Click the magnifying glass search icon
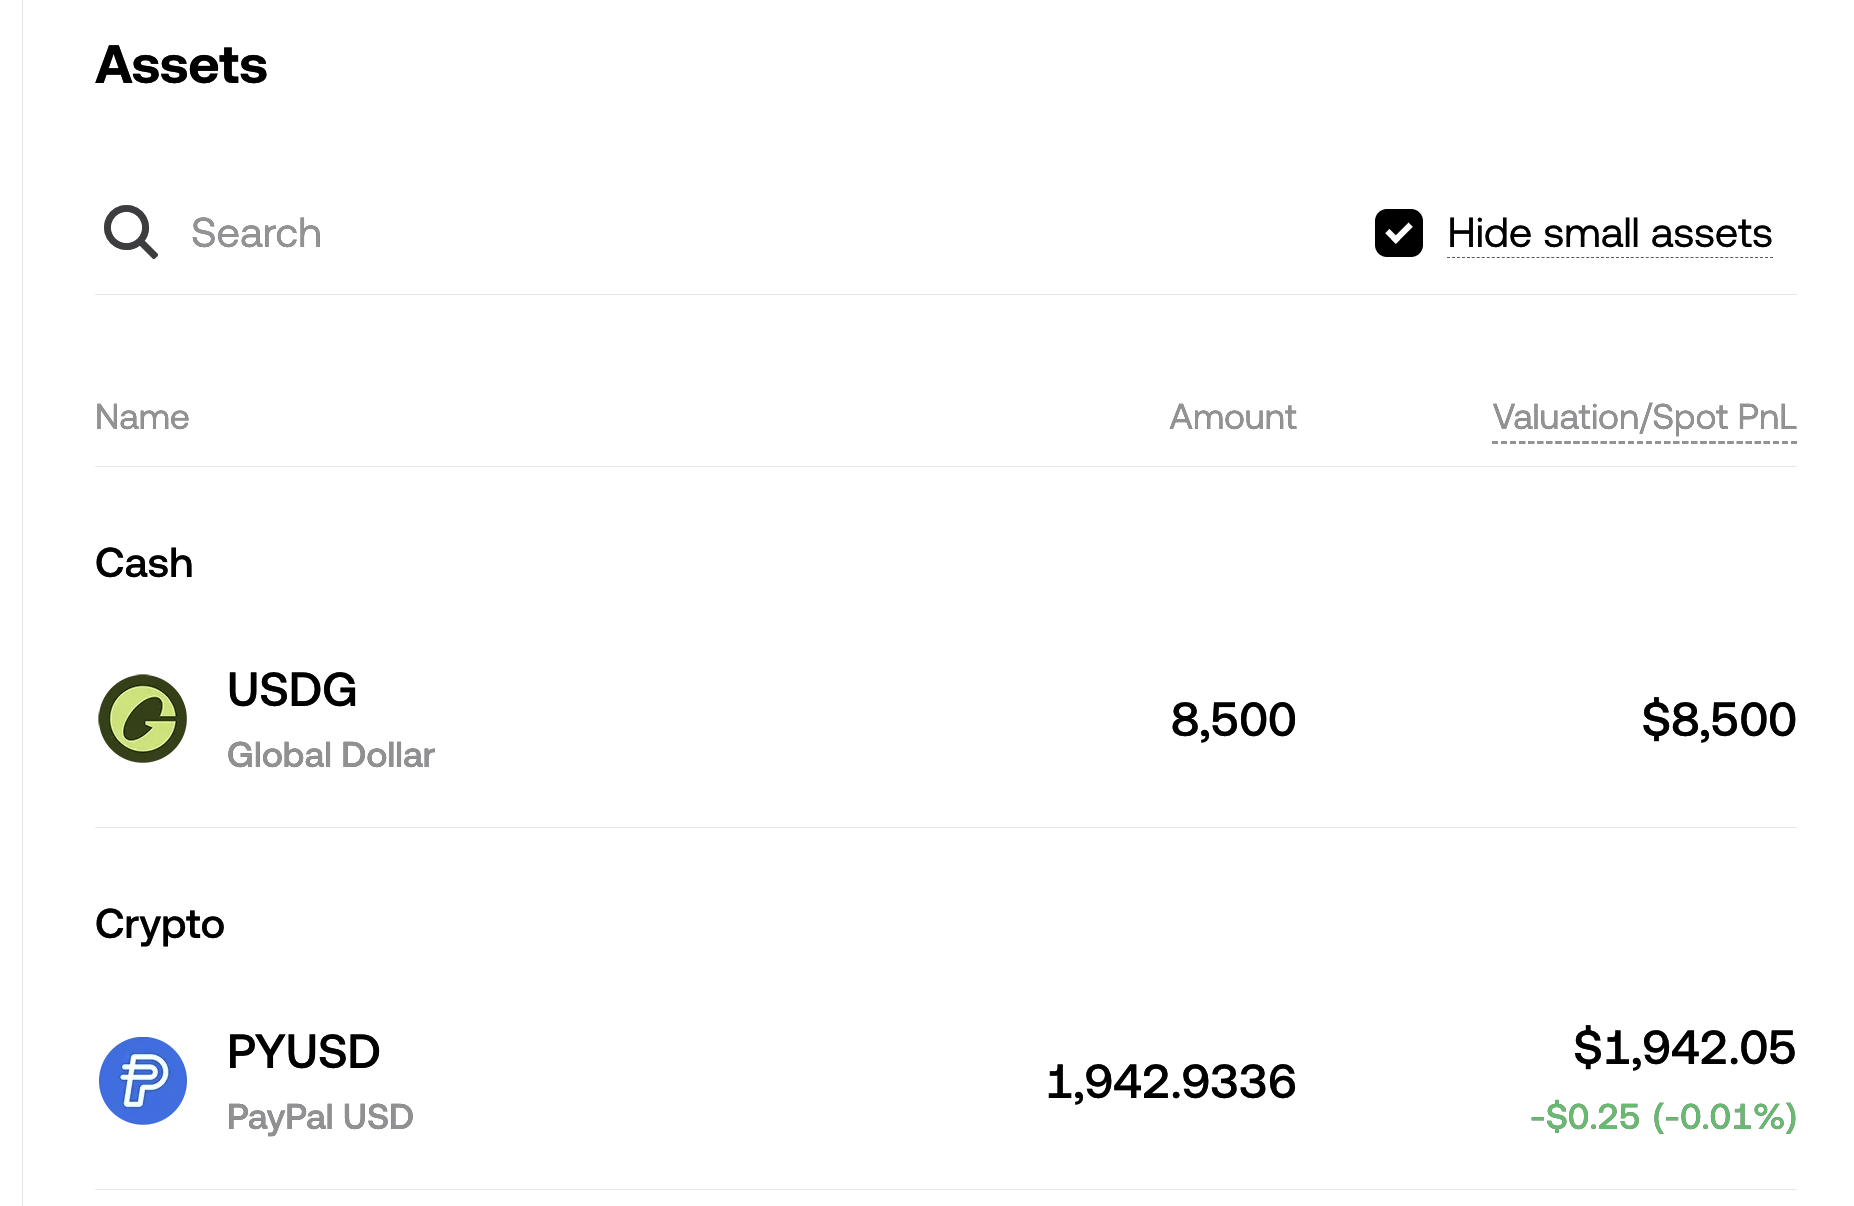Screen dimensions: 1854x1206 click(x=131, y=232)
